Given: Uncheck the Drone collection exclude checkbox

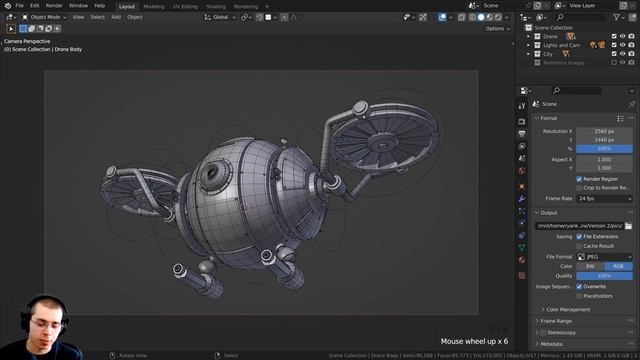Looking at the screenshot, I should point(614,36).
